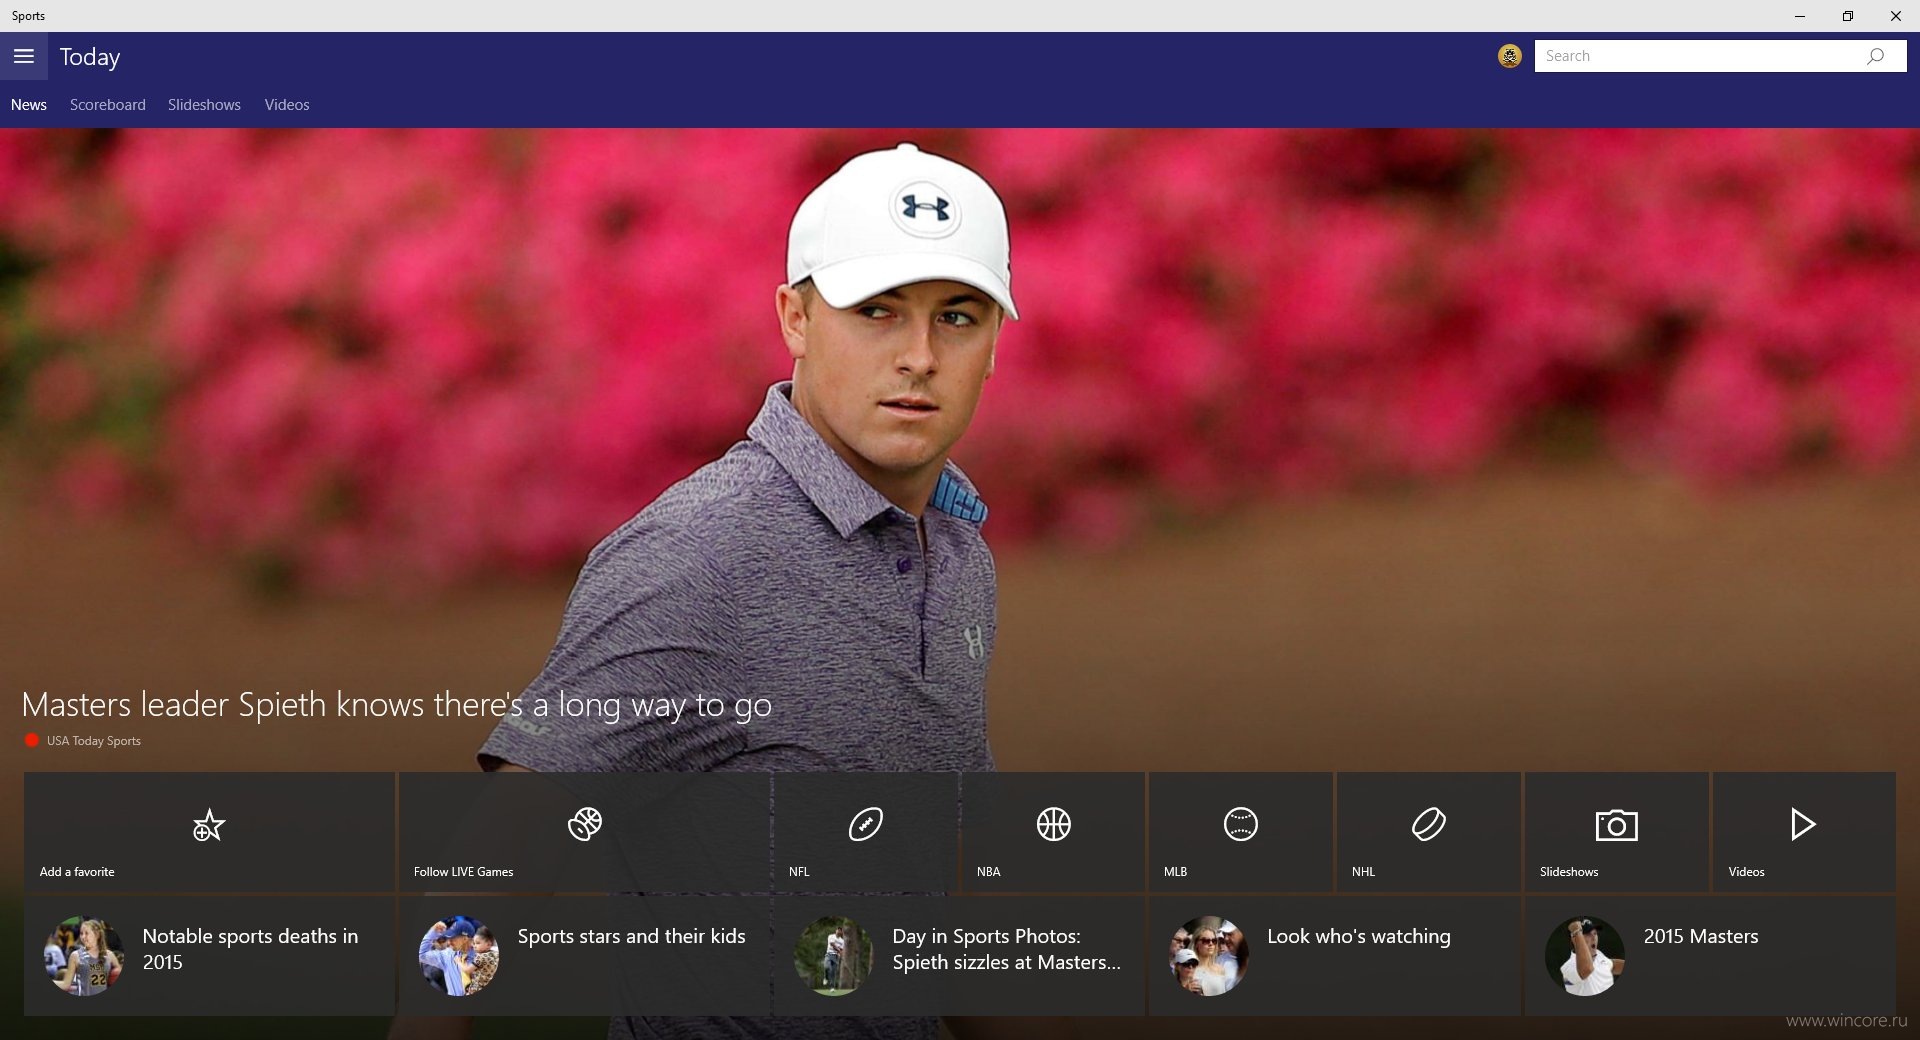1920x1040 pixels.
Task: Click the search magnifier icon
Action: point(1875,56)
